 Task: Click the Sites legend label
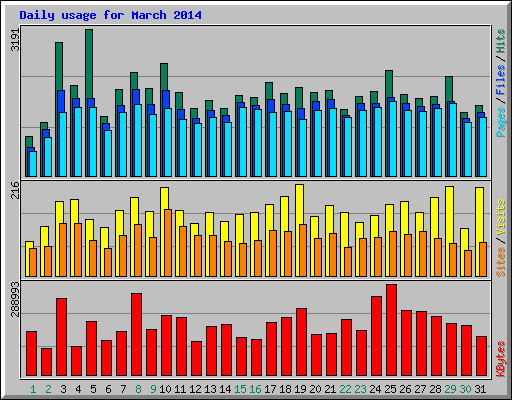[500, 262]
